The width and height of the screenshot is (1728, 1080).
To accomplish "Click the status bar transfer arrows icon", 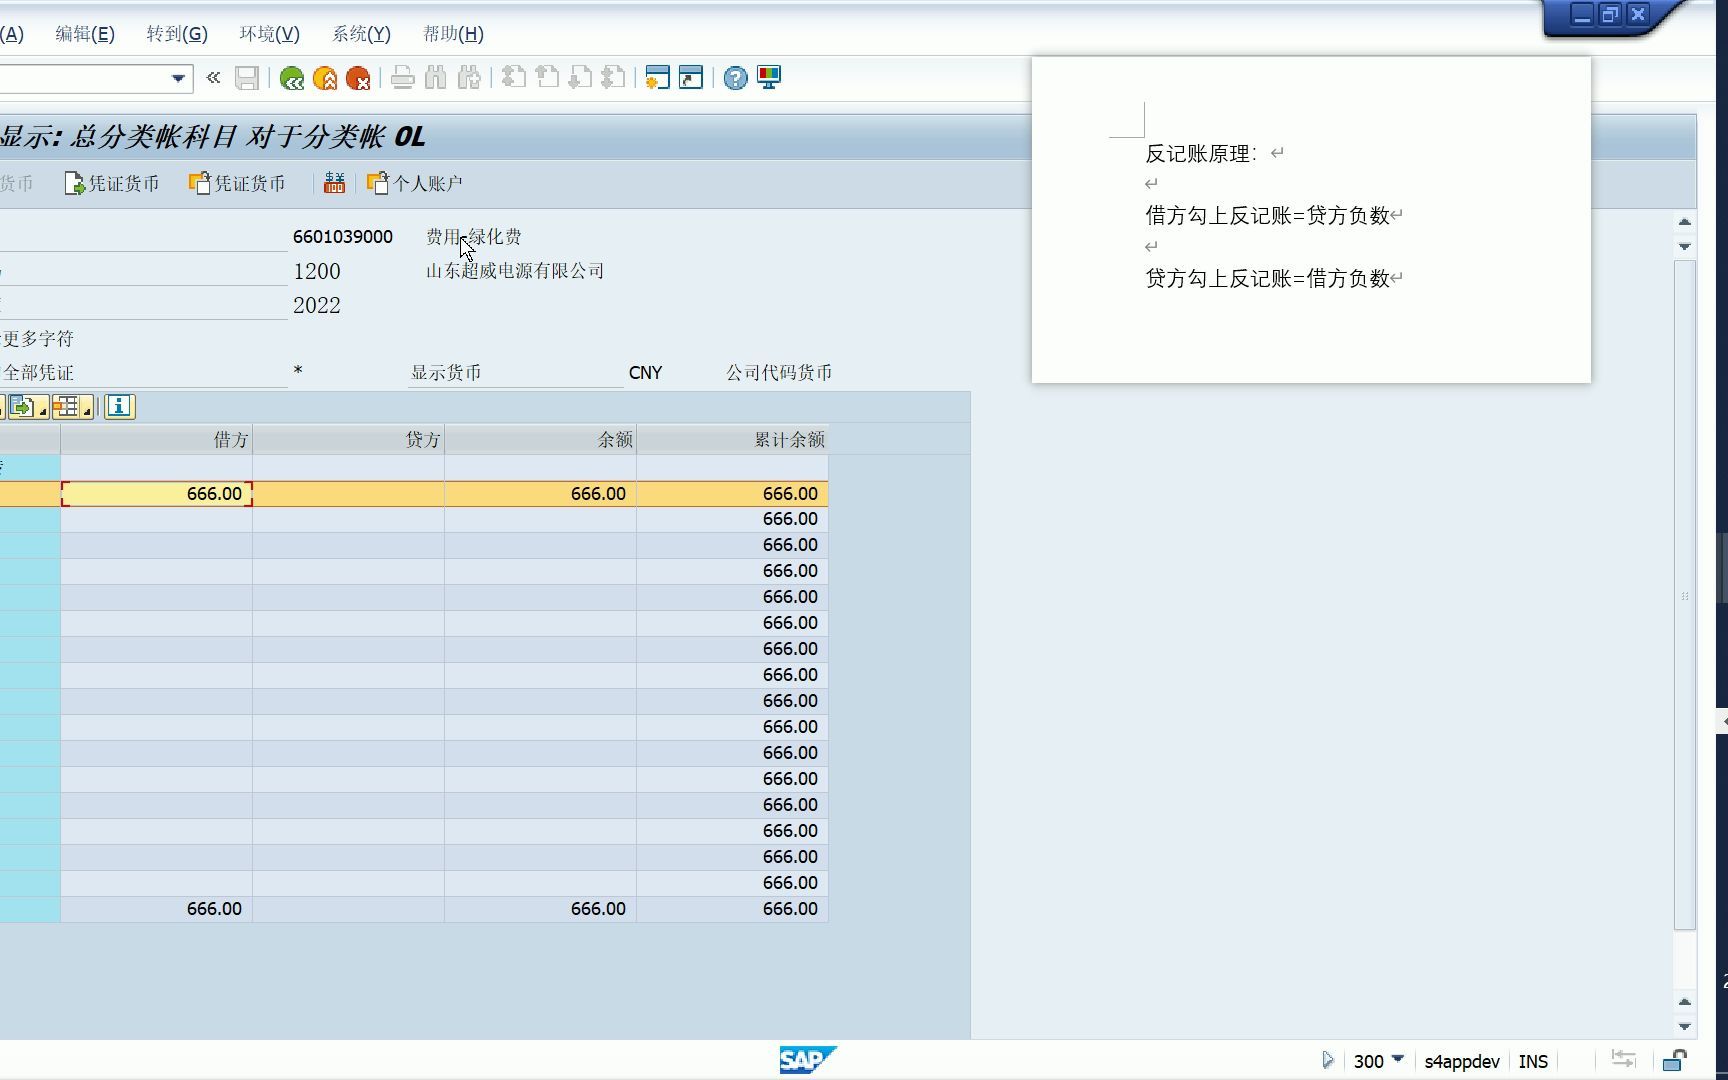I will pos(1623,1059).
